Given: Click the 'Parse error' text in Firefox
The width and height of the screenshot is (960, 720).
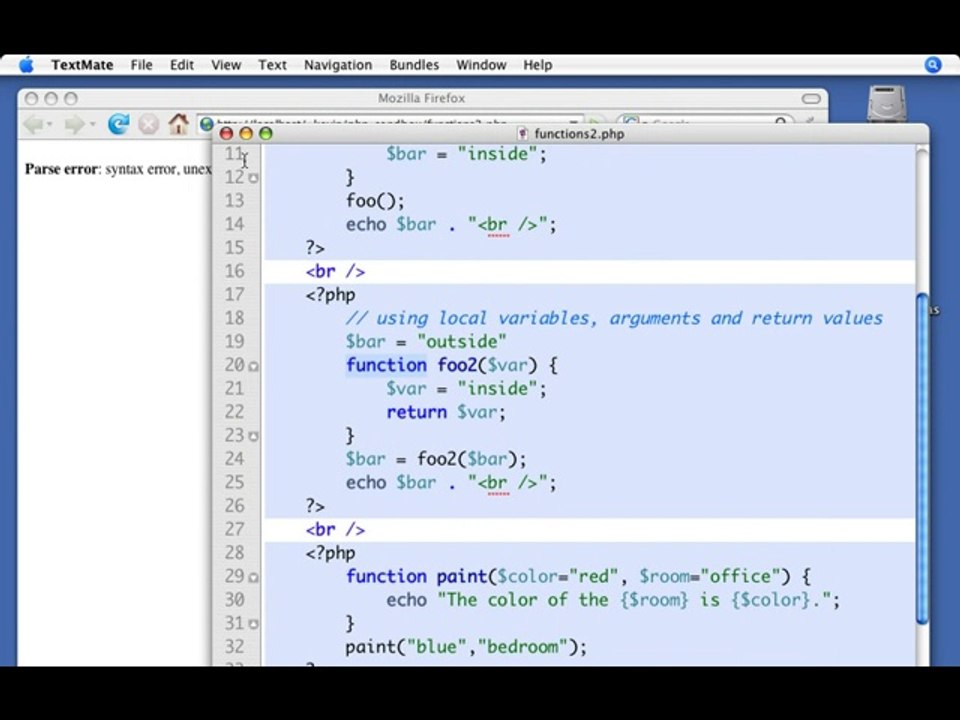Looking at the screenshot, I should [61, 169].
